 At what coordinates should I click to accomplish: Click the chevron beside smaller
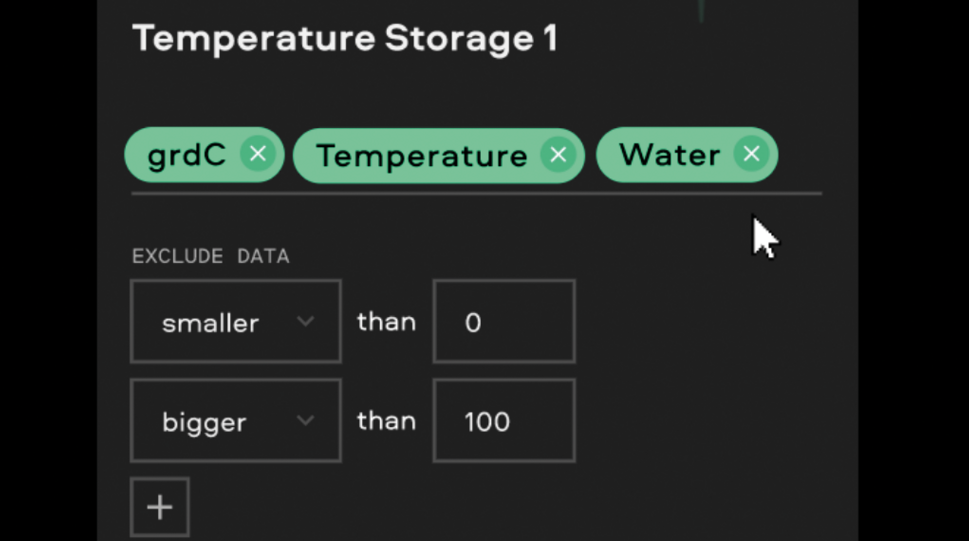point(305,322)
